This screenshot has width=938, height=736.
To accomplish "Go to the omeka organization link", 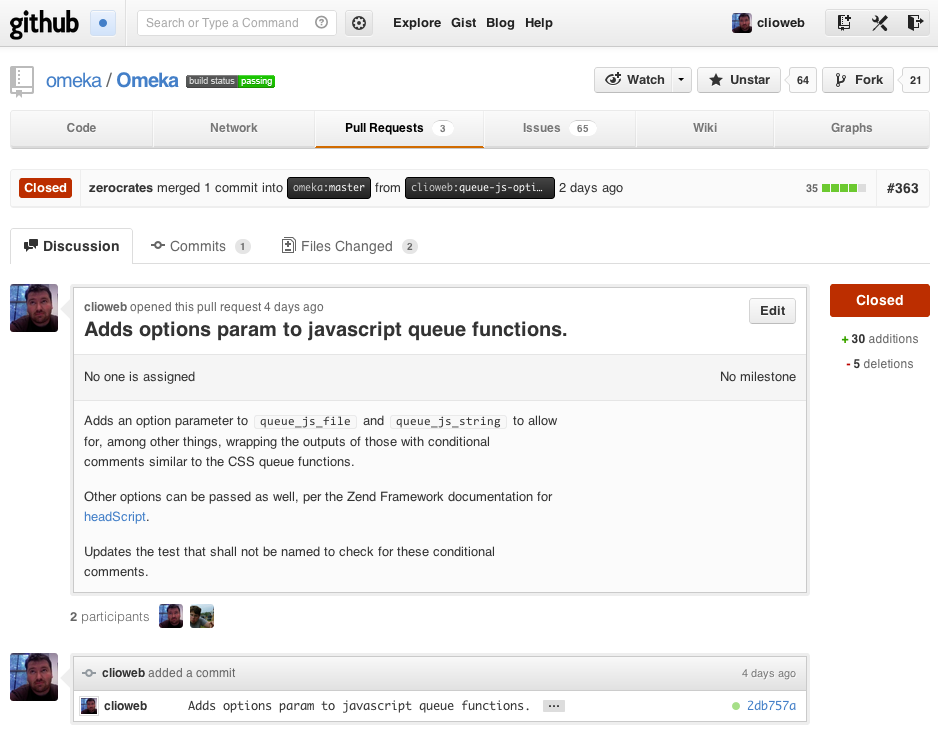I will coord(74,80).
